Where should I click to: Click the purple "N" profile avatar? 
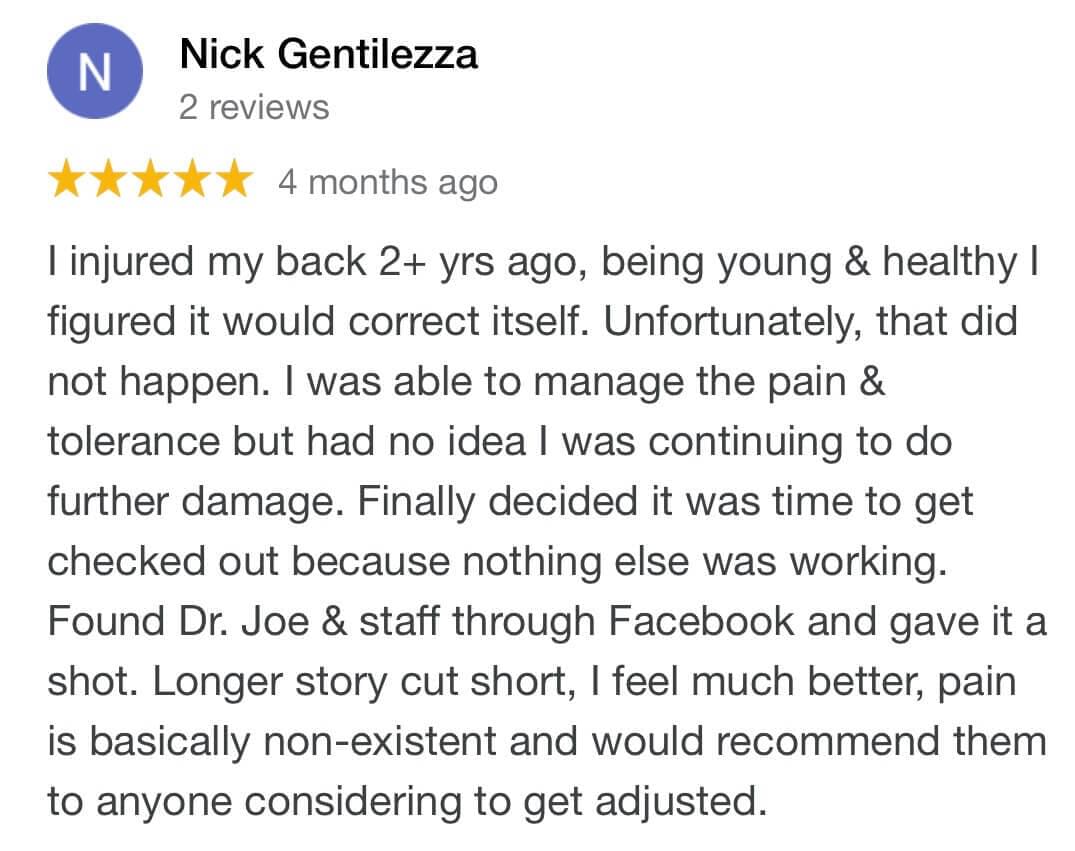(x=95, y=72)
